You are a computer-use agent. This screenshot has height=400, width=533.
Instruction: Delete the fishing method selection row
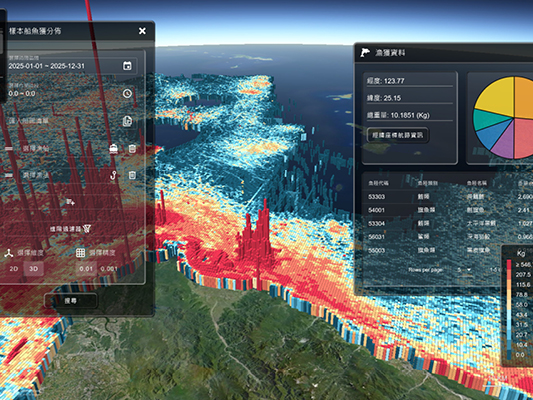(132, 175)
